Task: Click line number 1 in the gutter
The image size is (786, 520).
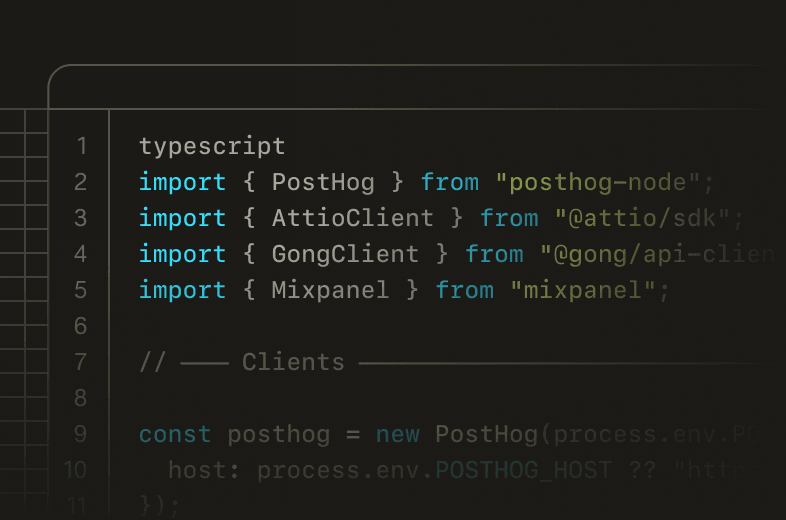Action: pyautogui.click(x=81, y=147)
